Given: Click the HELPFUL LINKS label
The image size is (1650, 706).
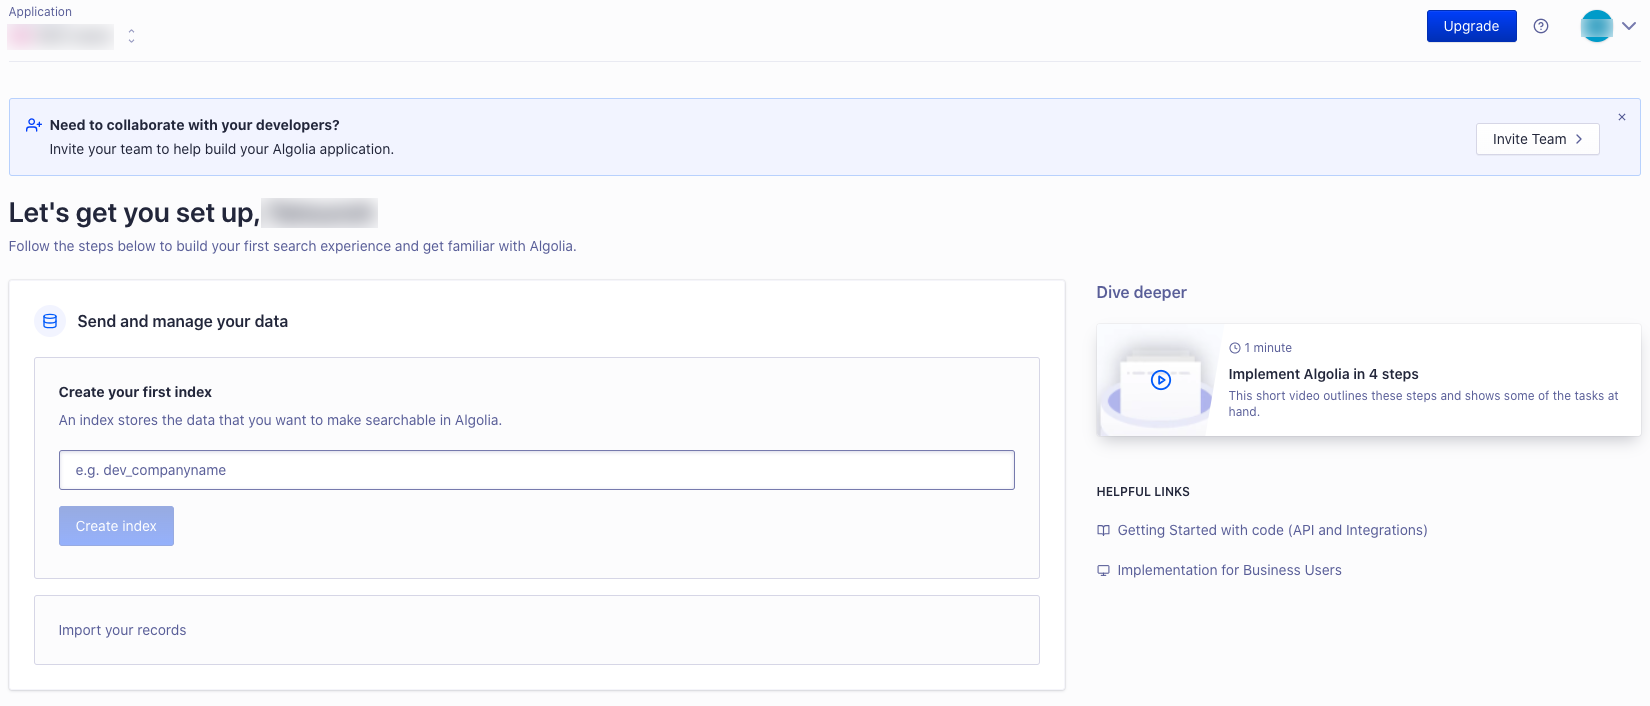Looking at the screenshot, I should 1143,492.
